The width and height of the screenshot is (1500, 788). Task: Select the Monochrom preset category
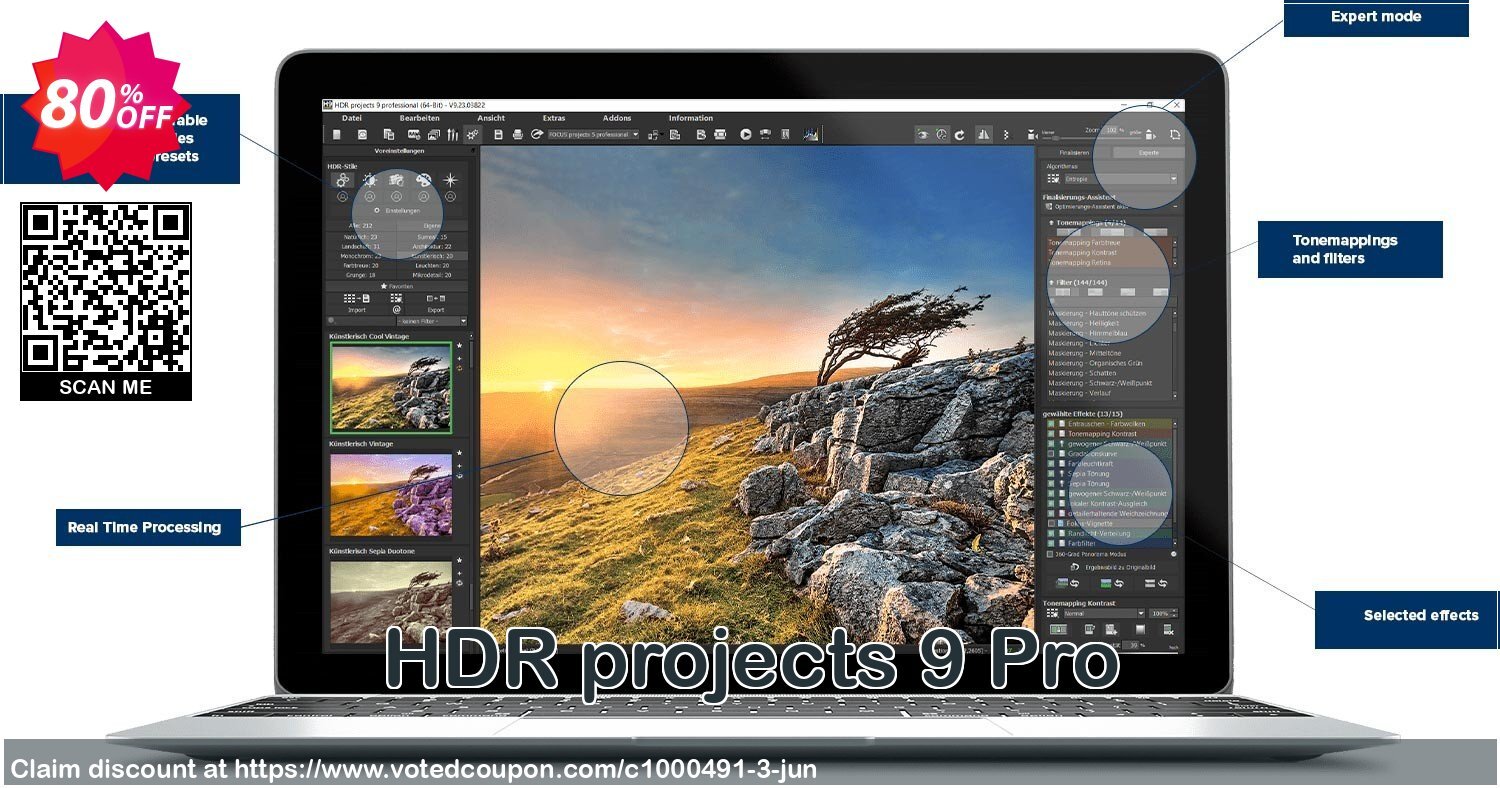[x=361, y=256]
